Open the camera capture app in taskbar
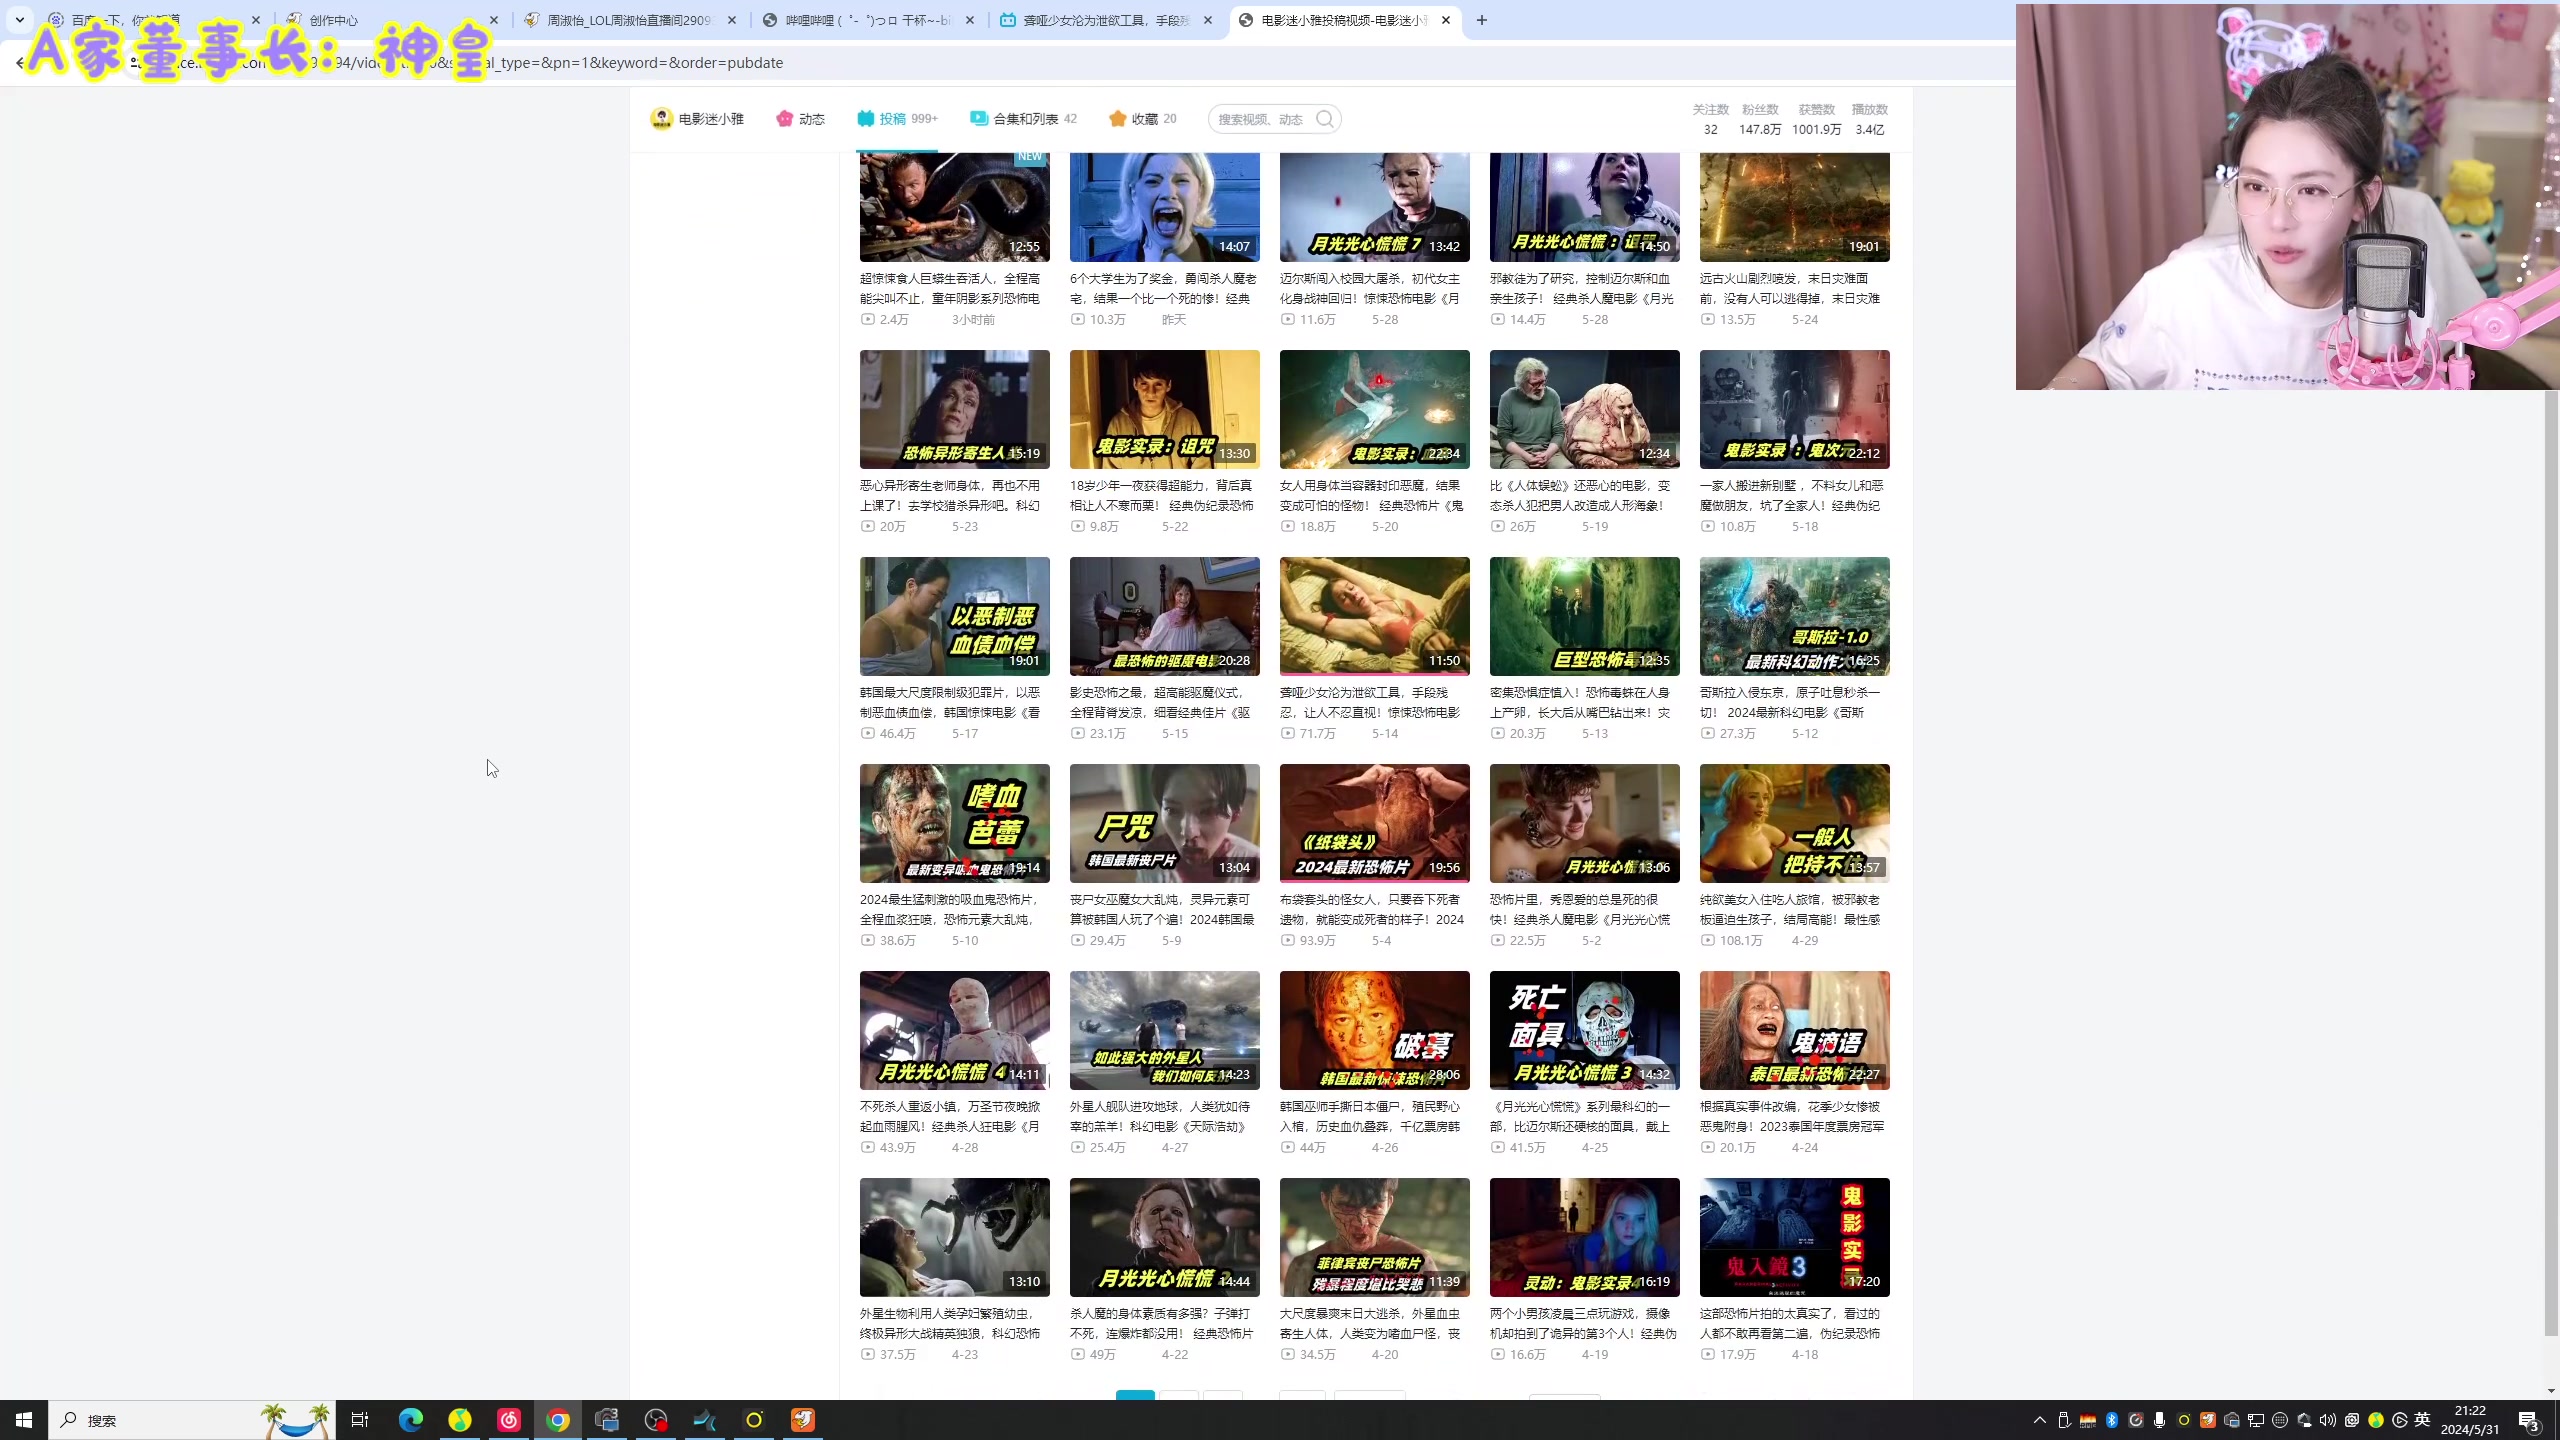The height and width of the screenshot is (1440, 2560). pos(607,1420)
